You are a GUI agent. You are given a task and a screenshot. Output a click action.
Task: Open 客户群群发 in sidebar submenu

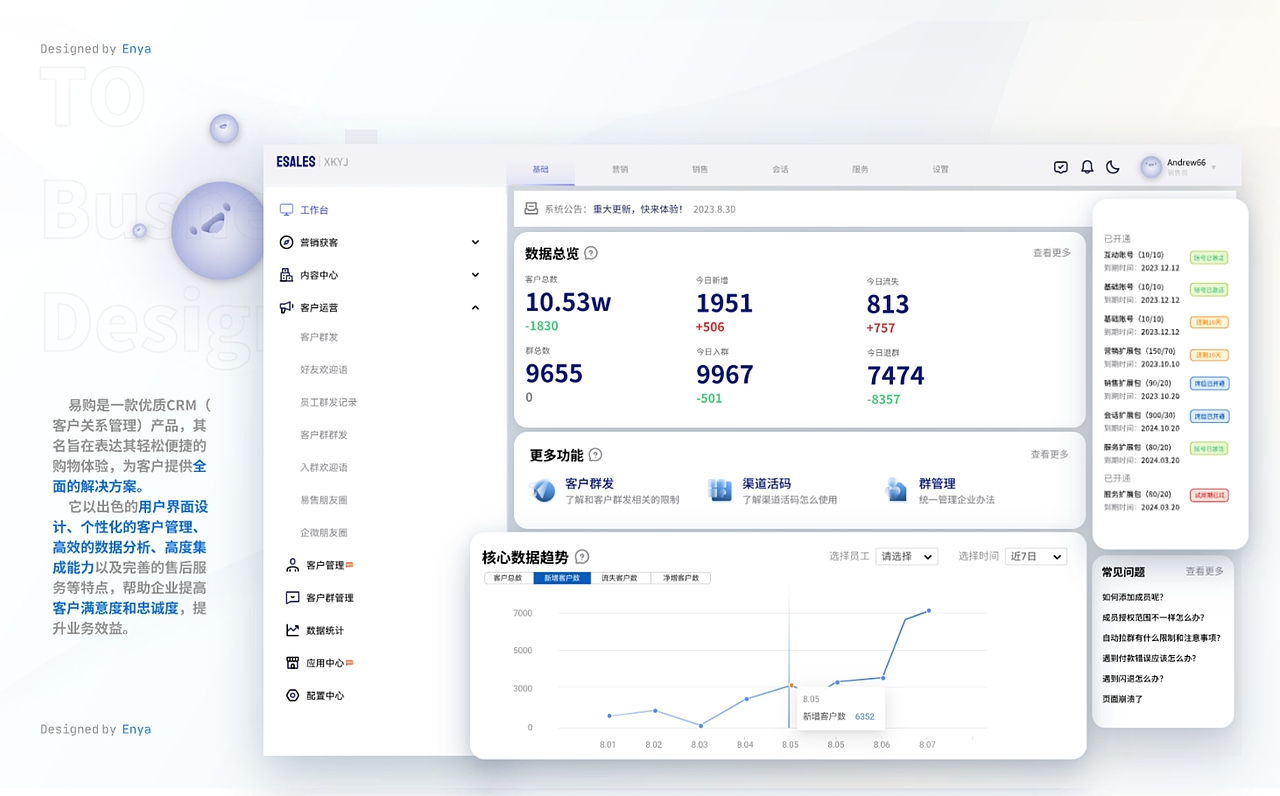324,435
